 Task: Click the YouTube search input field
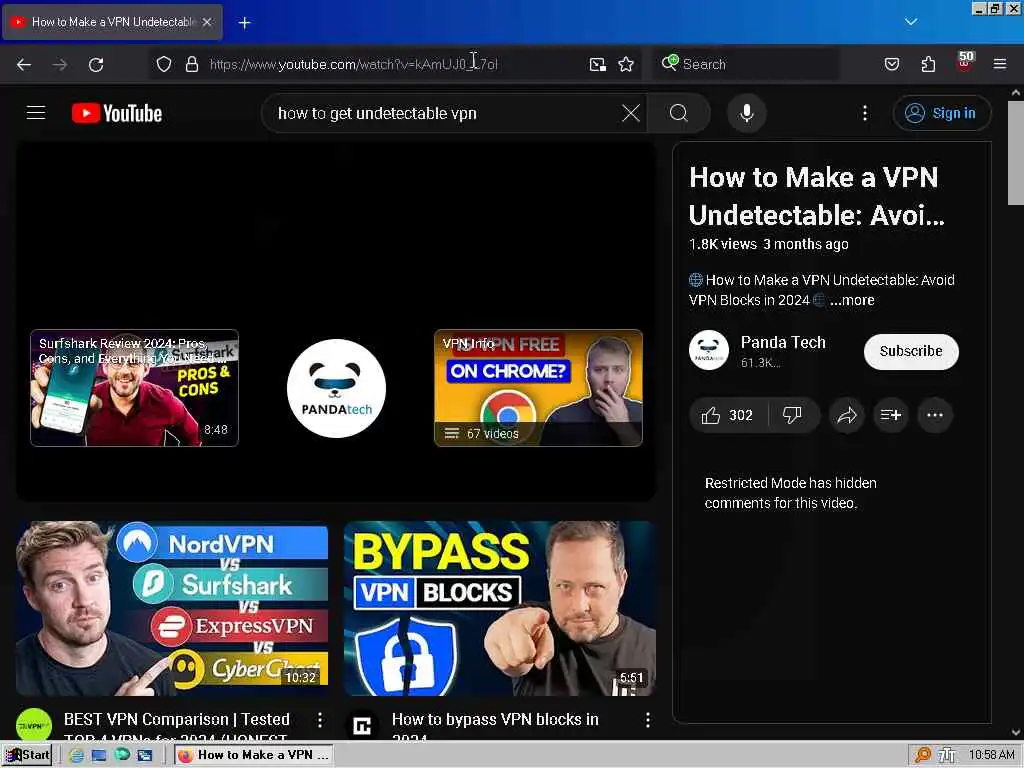[x=444, y=113]
